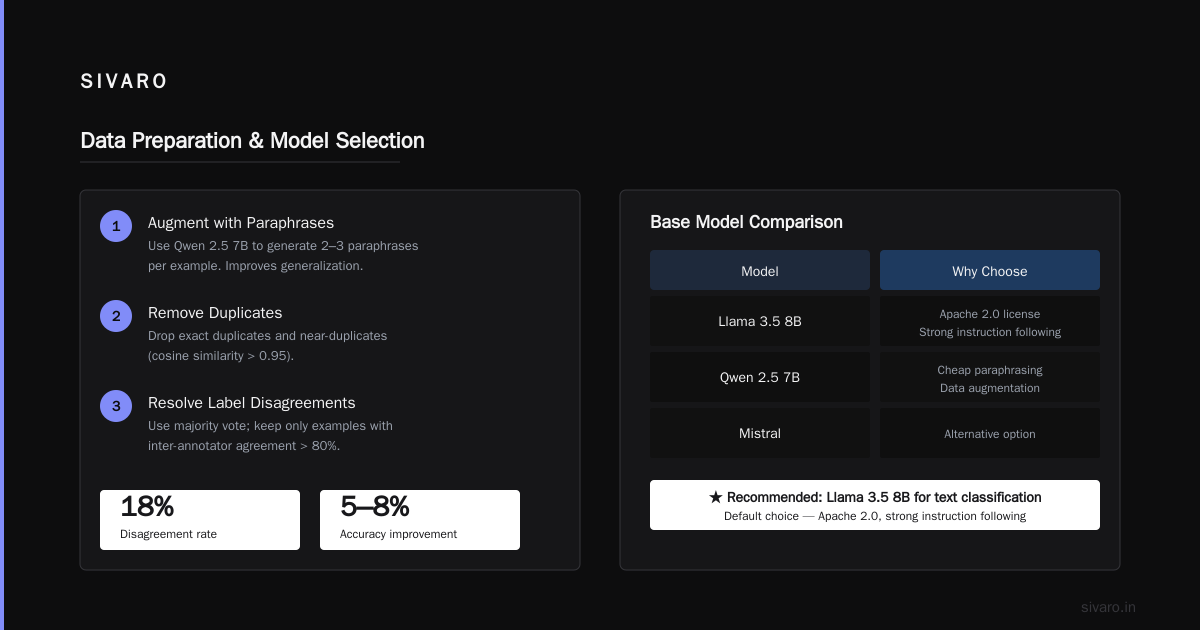Click the Remove Duplicates heading

[x=215, y=313]
